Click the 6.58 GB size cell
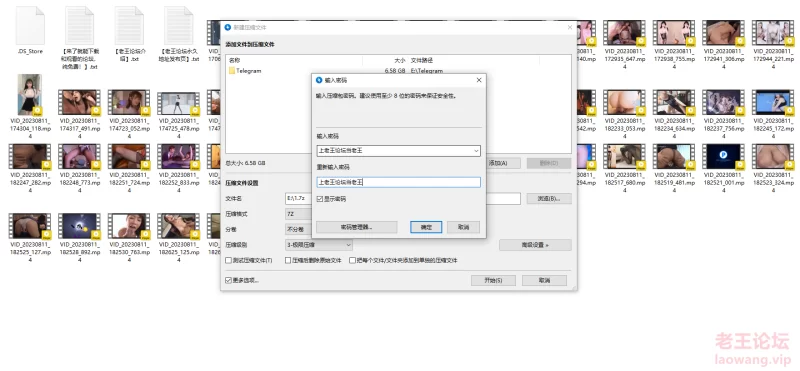Screen dimensions: 800x371 [395, 71]
